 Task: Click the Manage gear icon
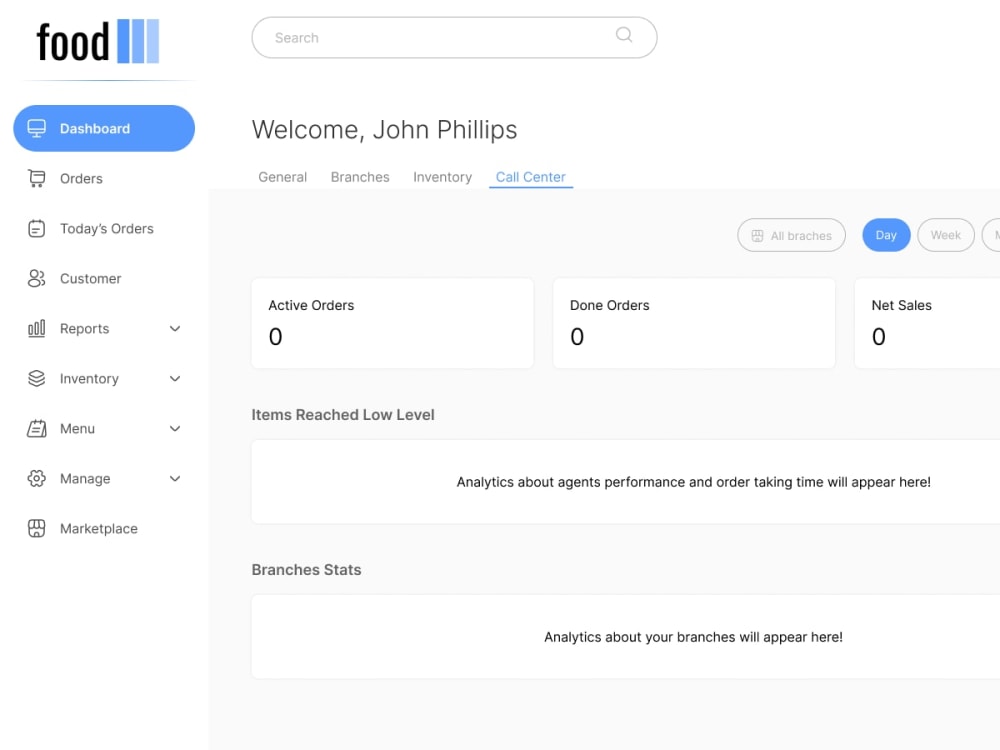(37, 478)
